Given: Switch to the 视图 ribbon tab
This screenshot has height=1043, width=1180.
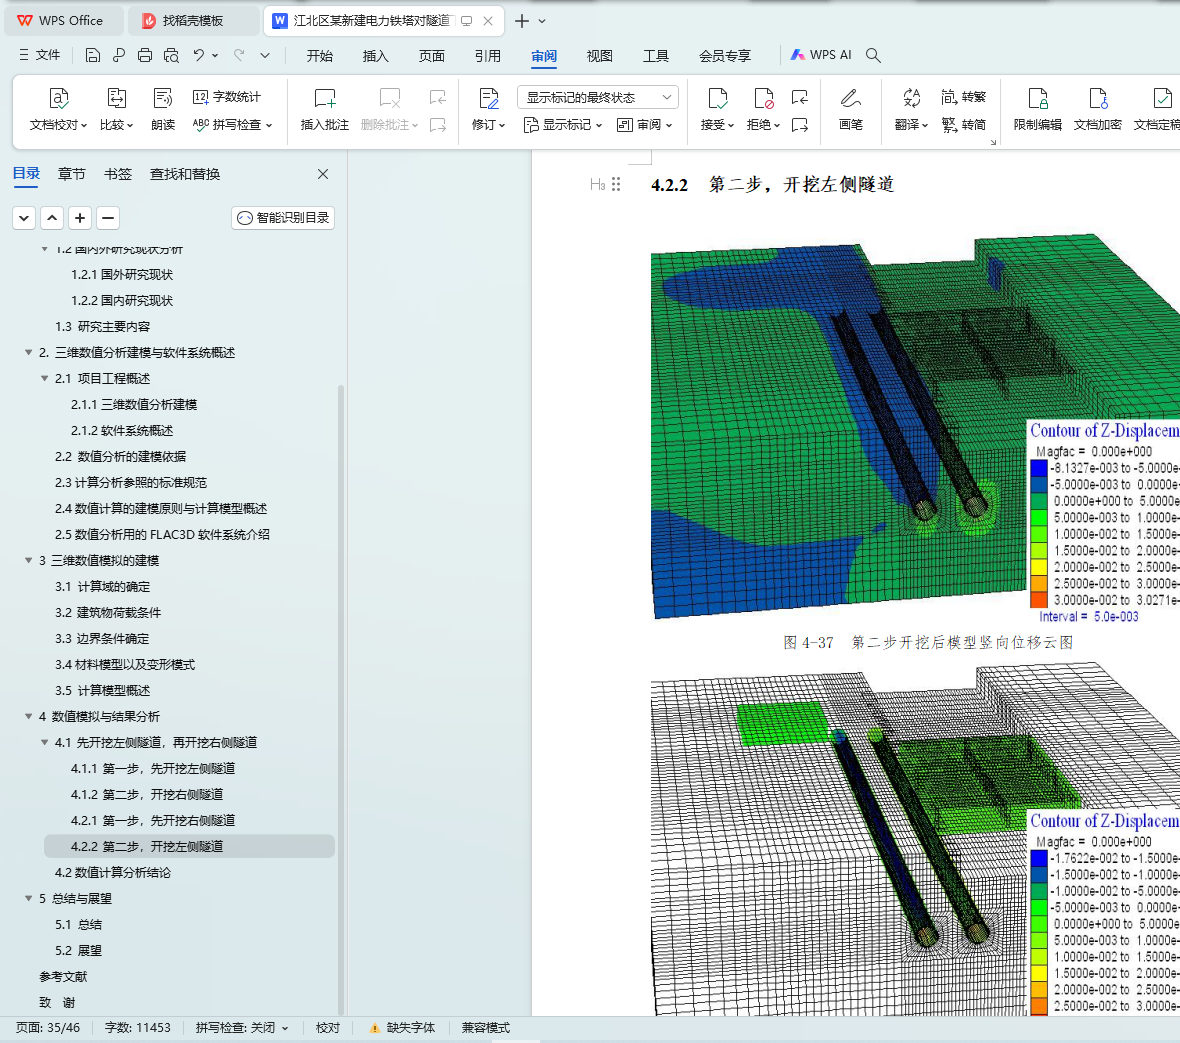Looking at the screenshot, I should click(600, 56).
